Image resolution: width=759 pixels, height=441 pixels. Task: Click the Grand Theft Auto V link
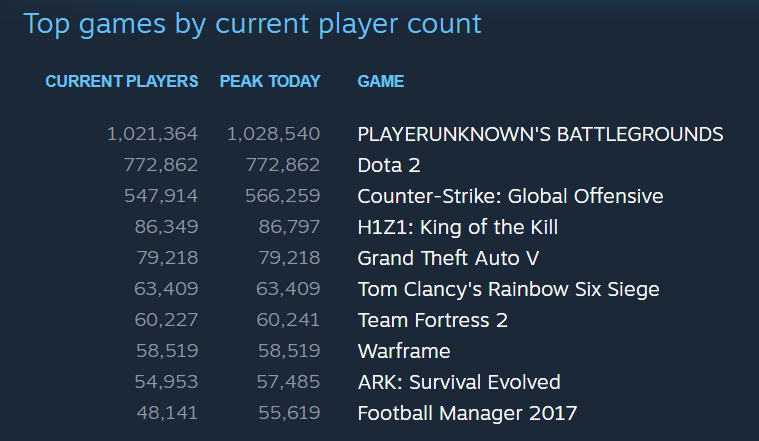(x=448, y=258)
